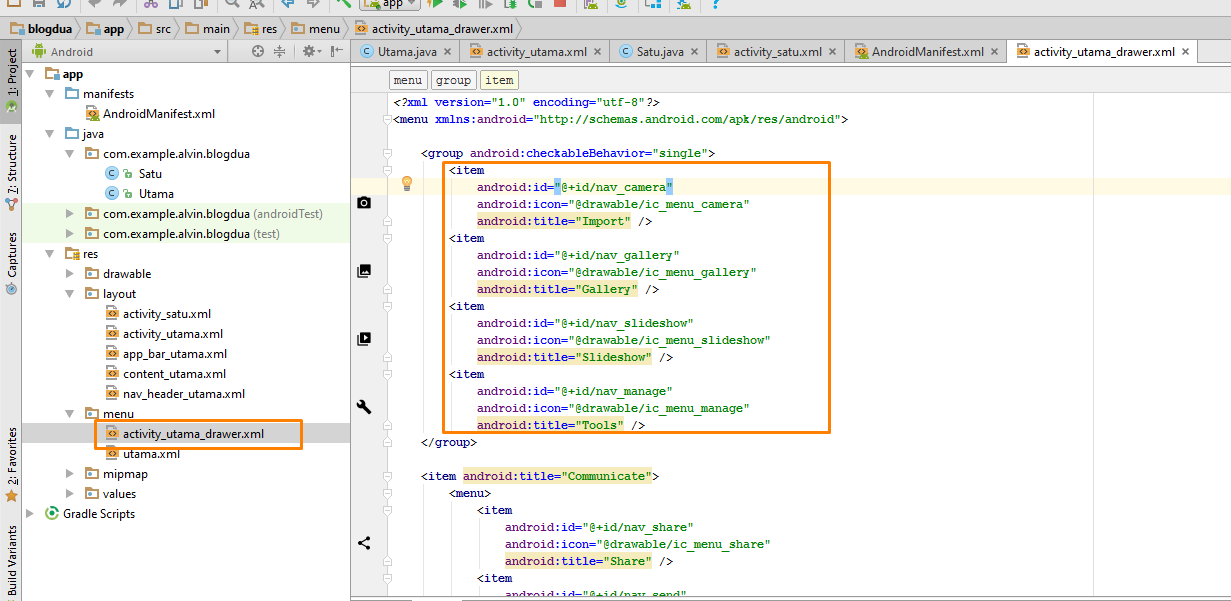Fold the group tag in editor gutter
Screen dimensions: 1231x601
click(388, 153)
